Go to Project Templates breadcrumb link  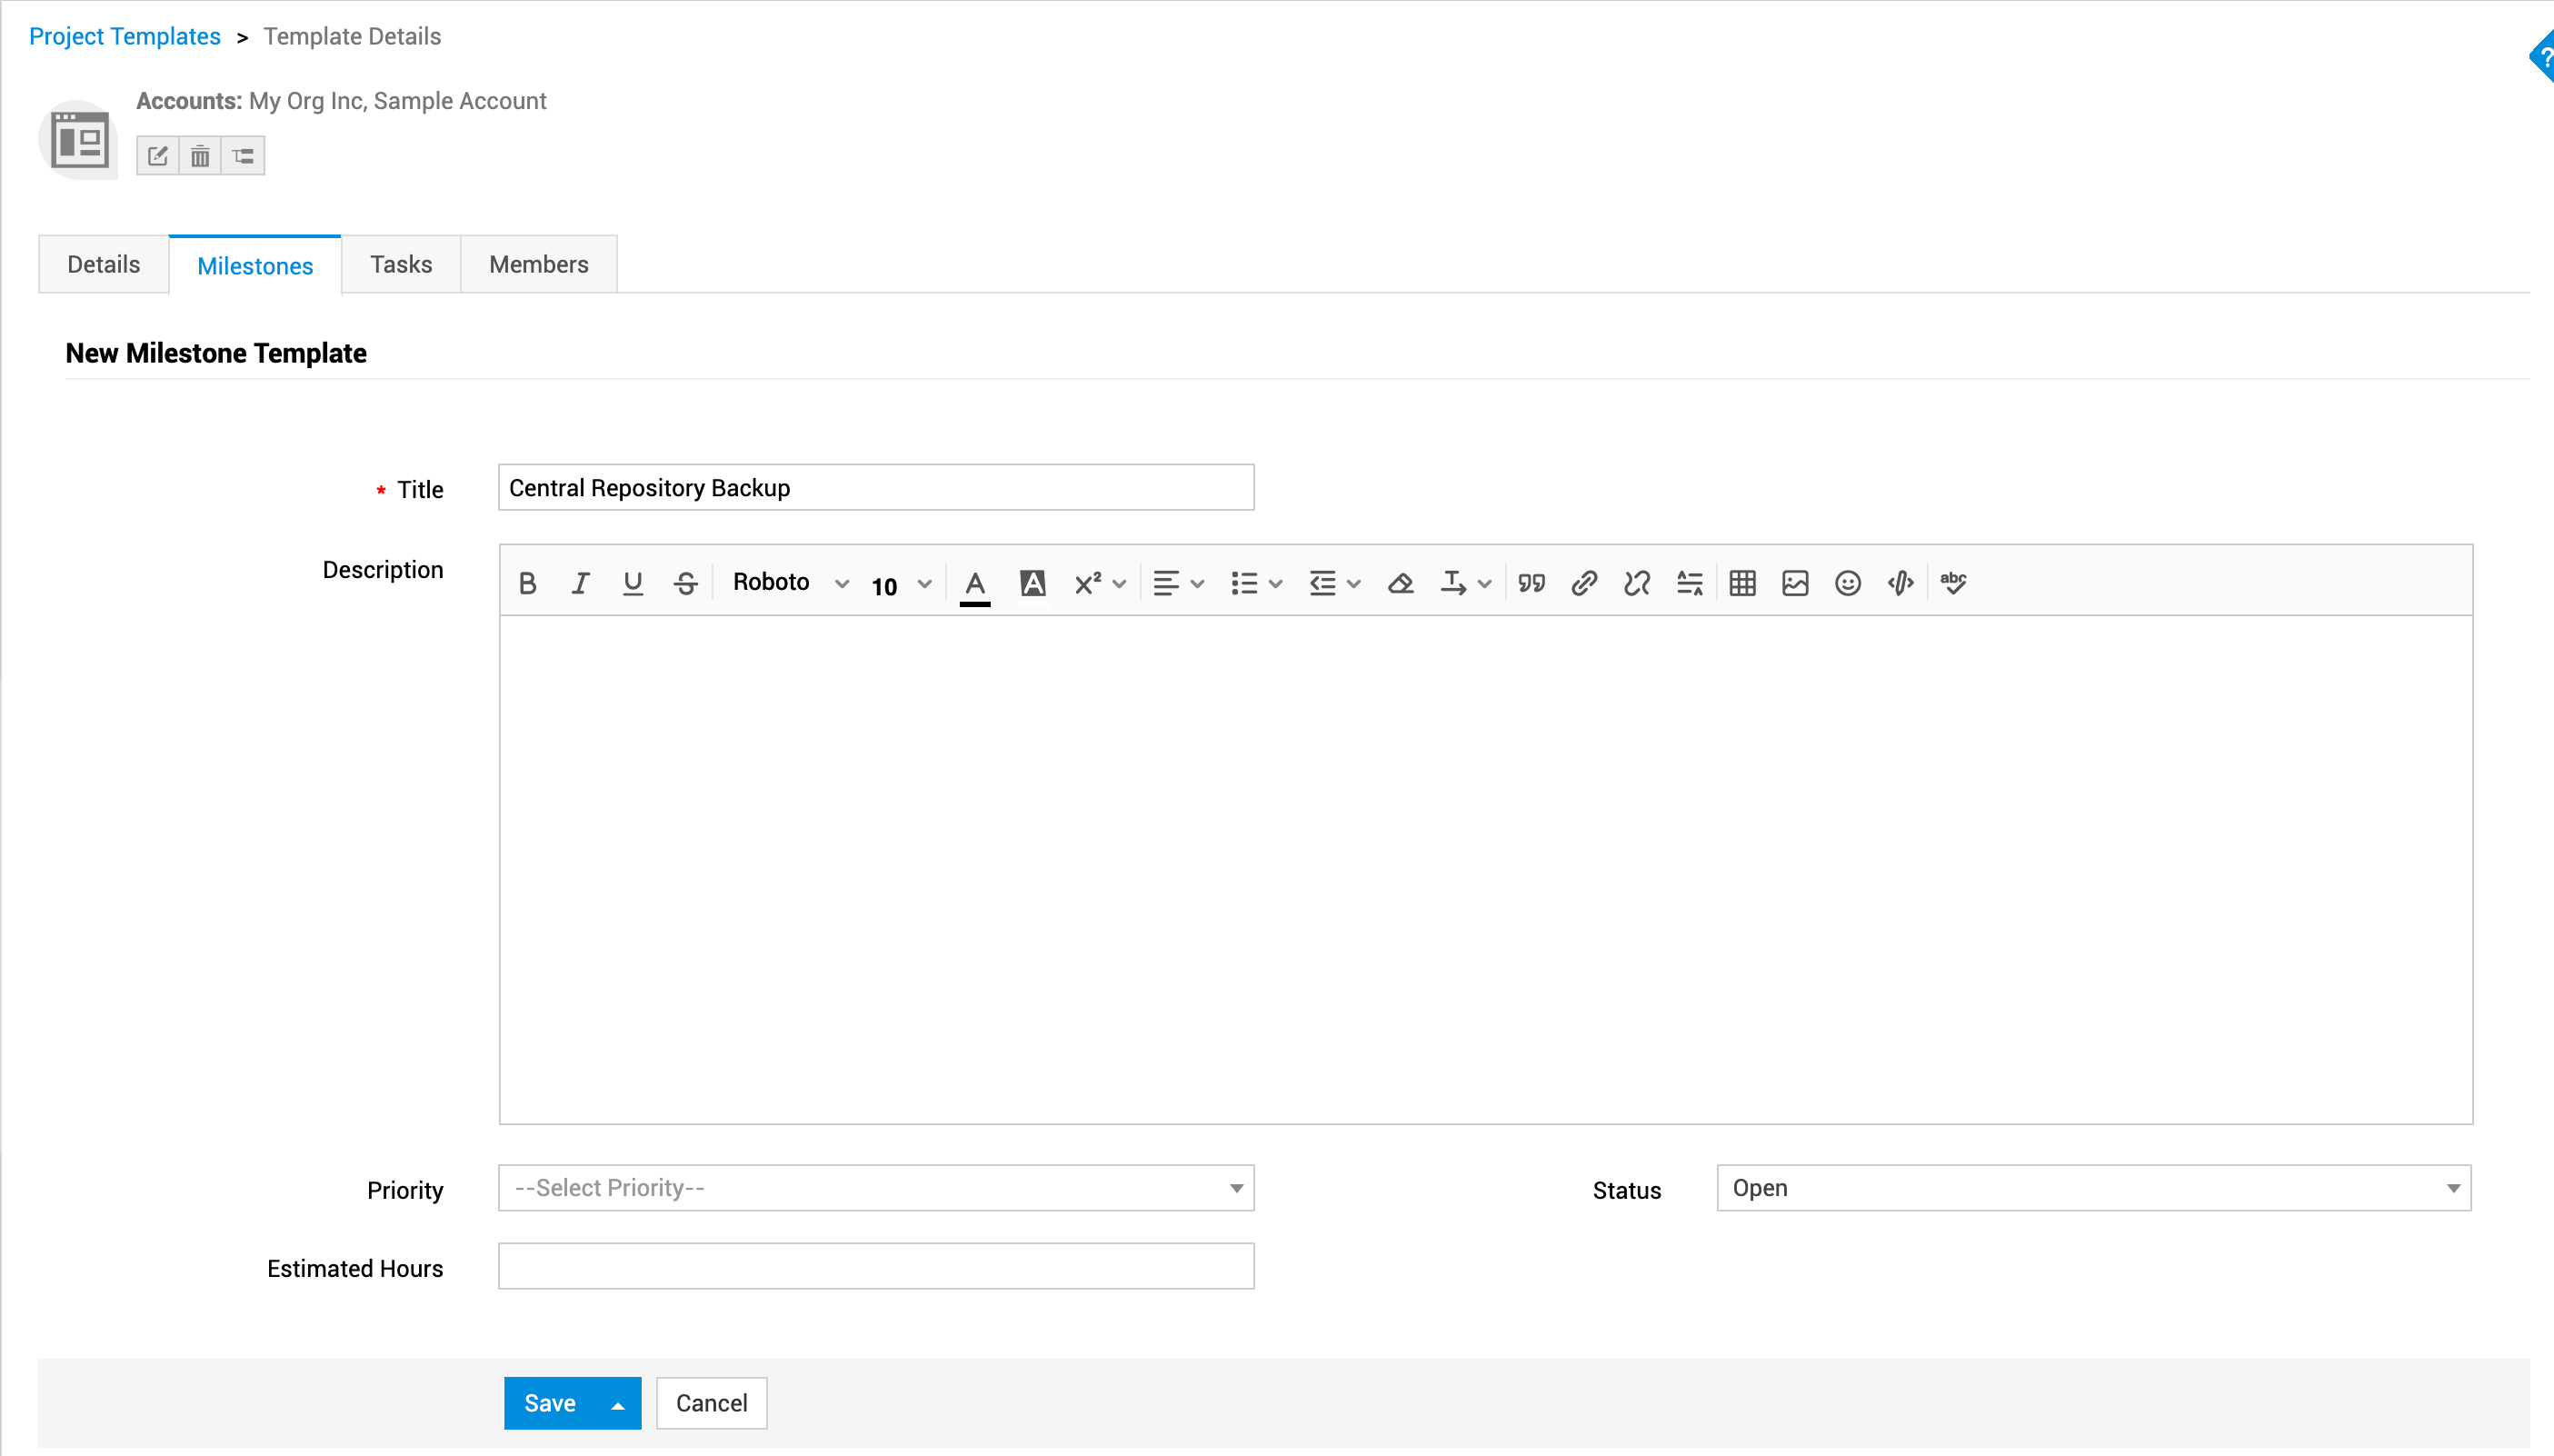(125, 37)
